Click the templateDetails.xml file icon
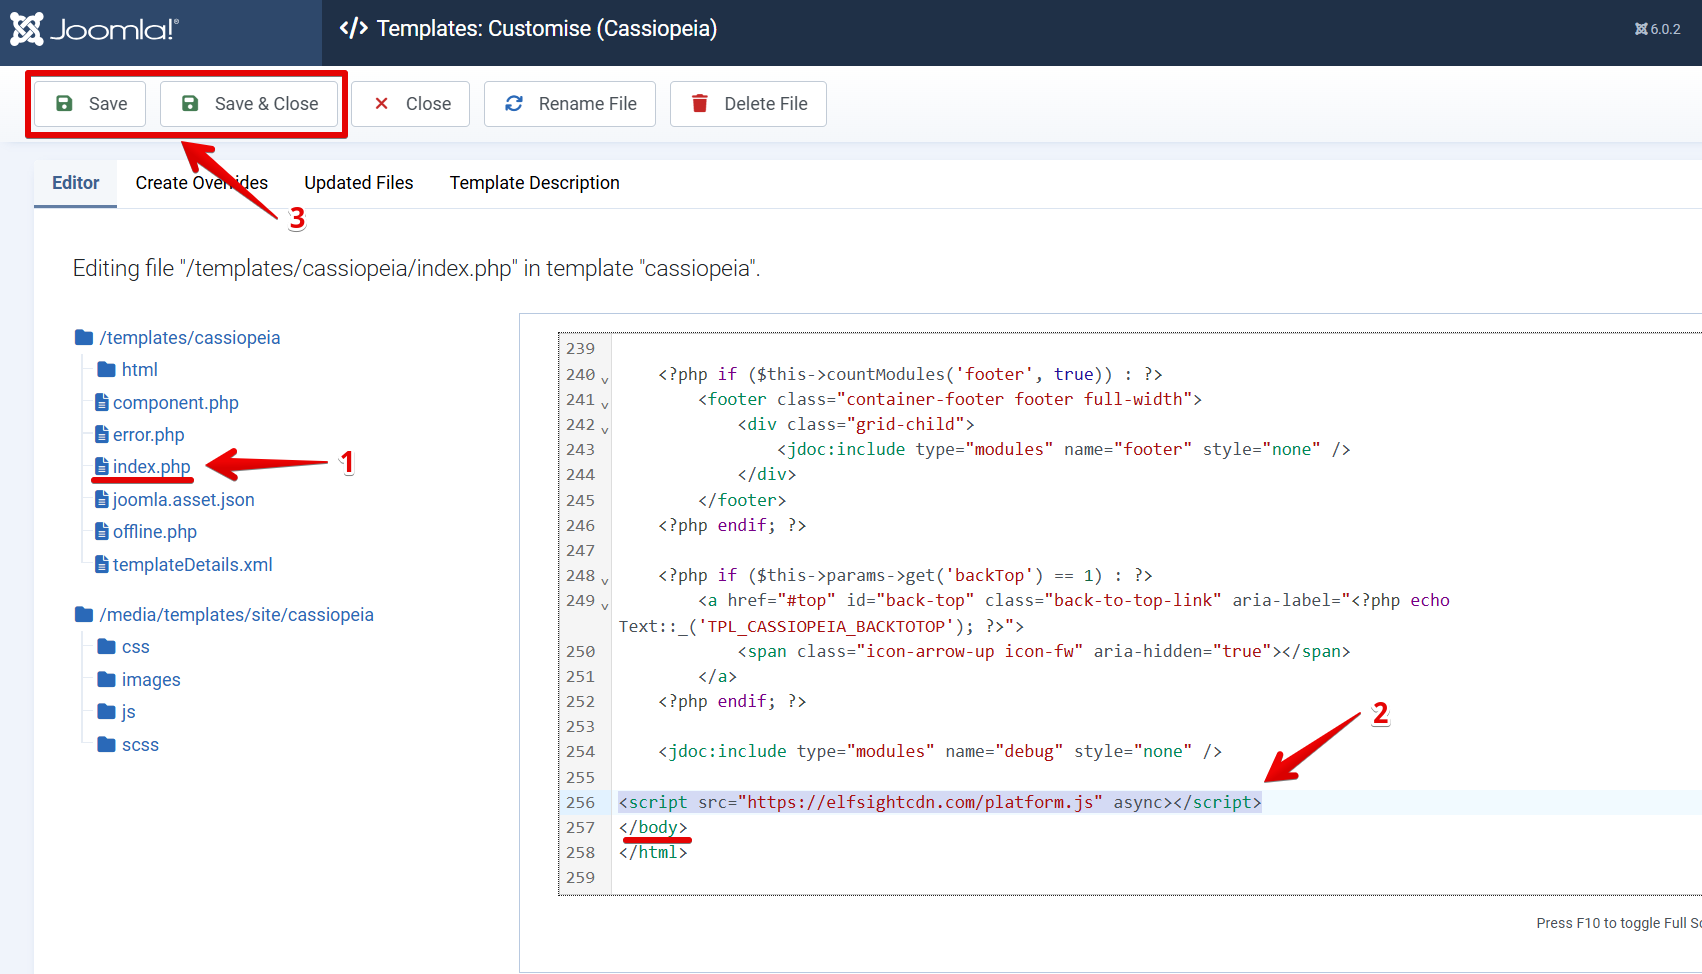Image resolution: width=1702 pixels, height=974 pixels. tap(101, 565)
